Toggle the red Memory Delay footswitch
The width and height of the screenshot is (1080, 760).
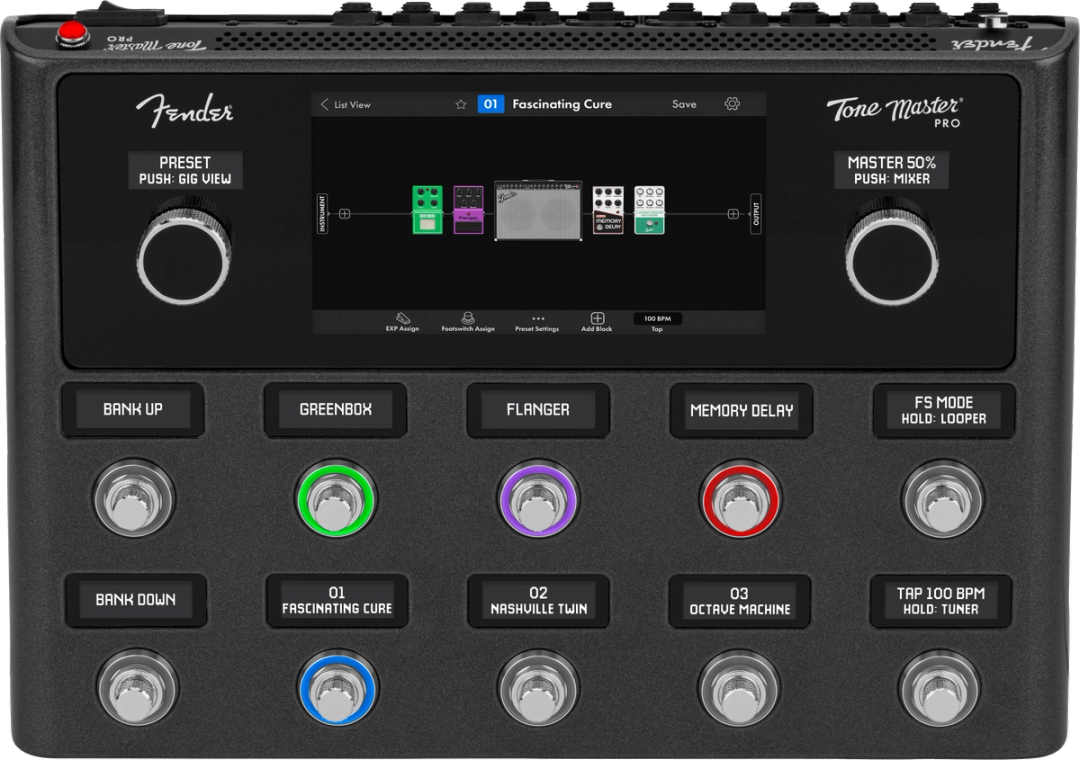click(740, 500)
